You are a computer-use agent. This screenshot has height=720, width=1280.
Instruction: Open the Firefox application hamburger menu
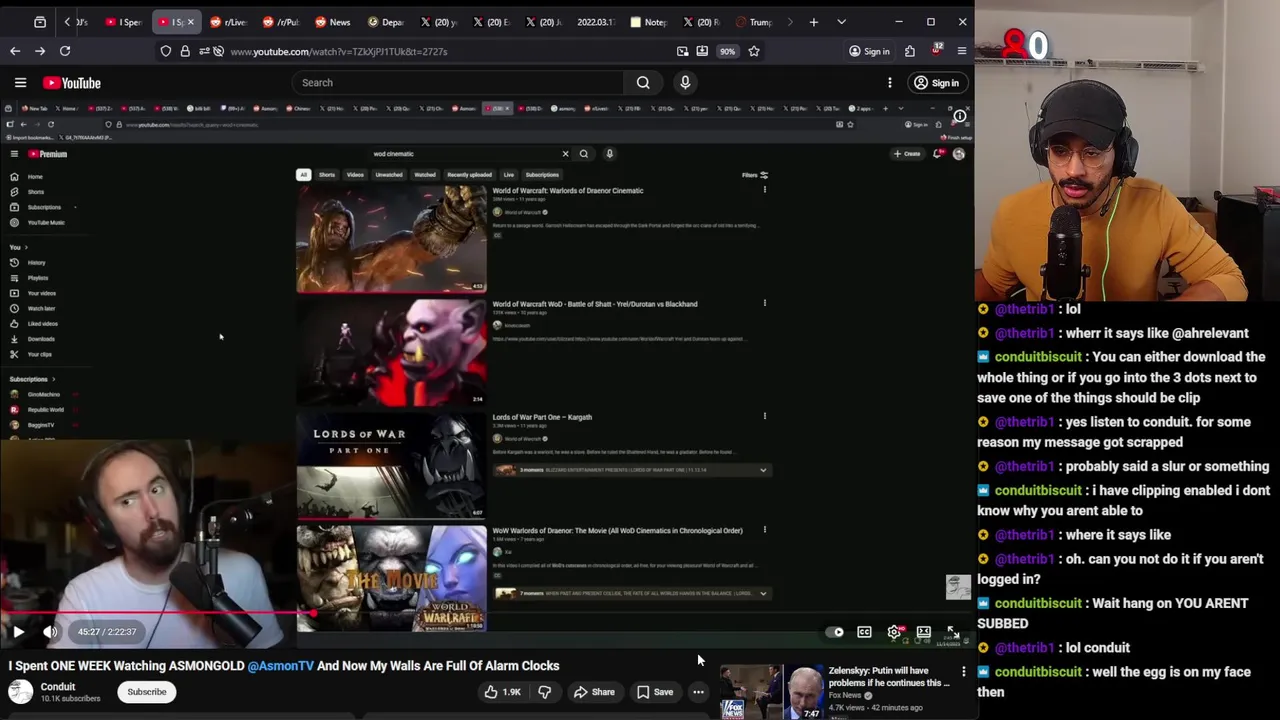[x=962, y=51]
